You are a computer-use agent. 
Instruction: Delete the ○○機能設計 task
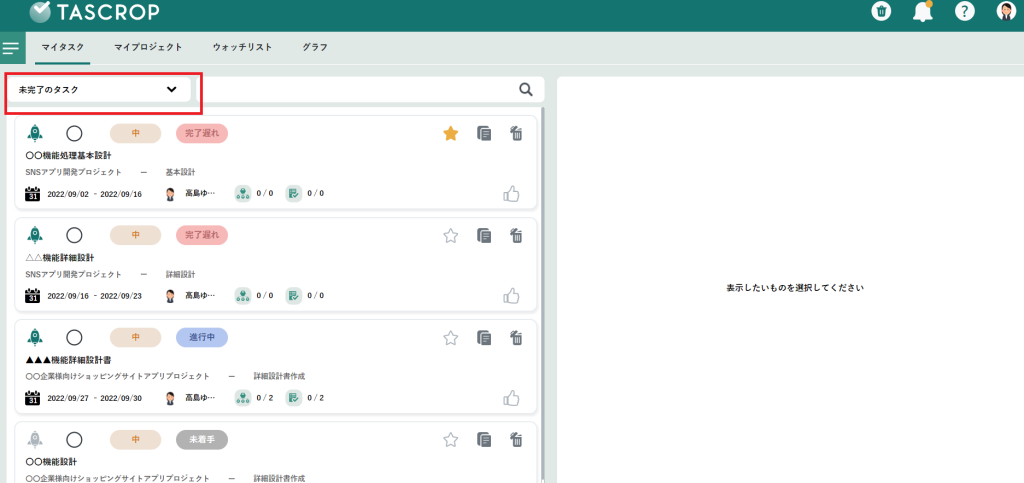[x=517, y=439]
